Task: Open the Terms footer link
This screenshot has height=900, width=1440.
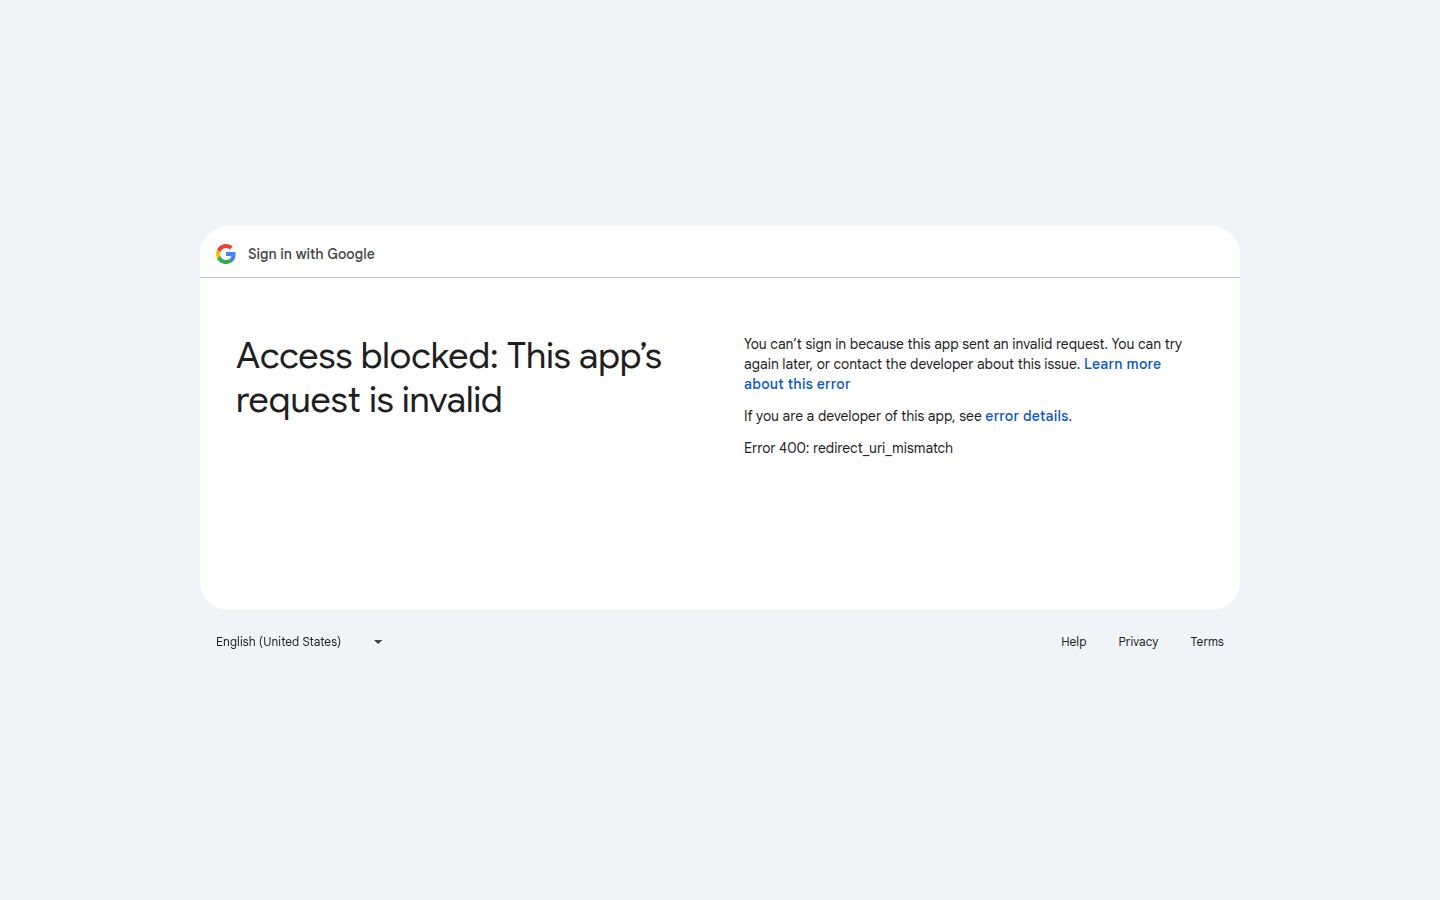Action: click(x=1206, y=642)
